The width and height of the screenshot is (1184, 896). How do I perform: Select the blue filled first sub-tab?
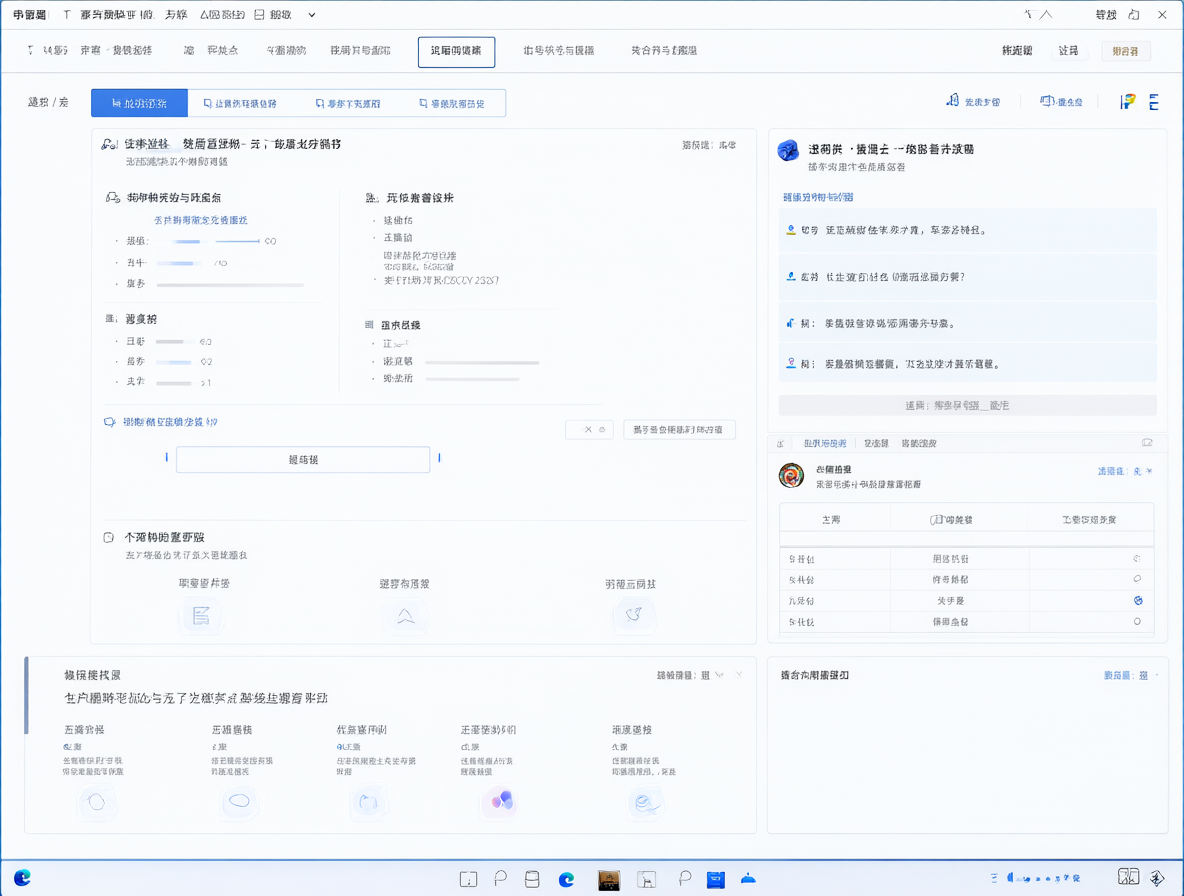click(140, 103)
